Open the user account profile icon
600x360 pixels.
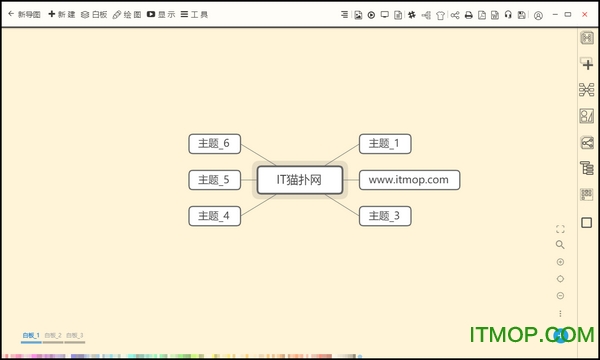(x=538, y=15)
